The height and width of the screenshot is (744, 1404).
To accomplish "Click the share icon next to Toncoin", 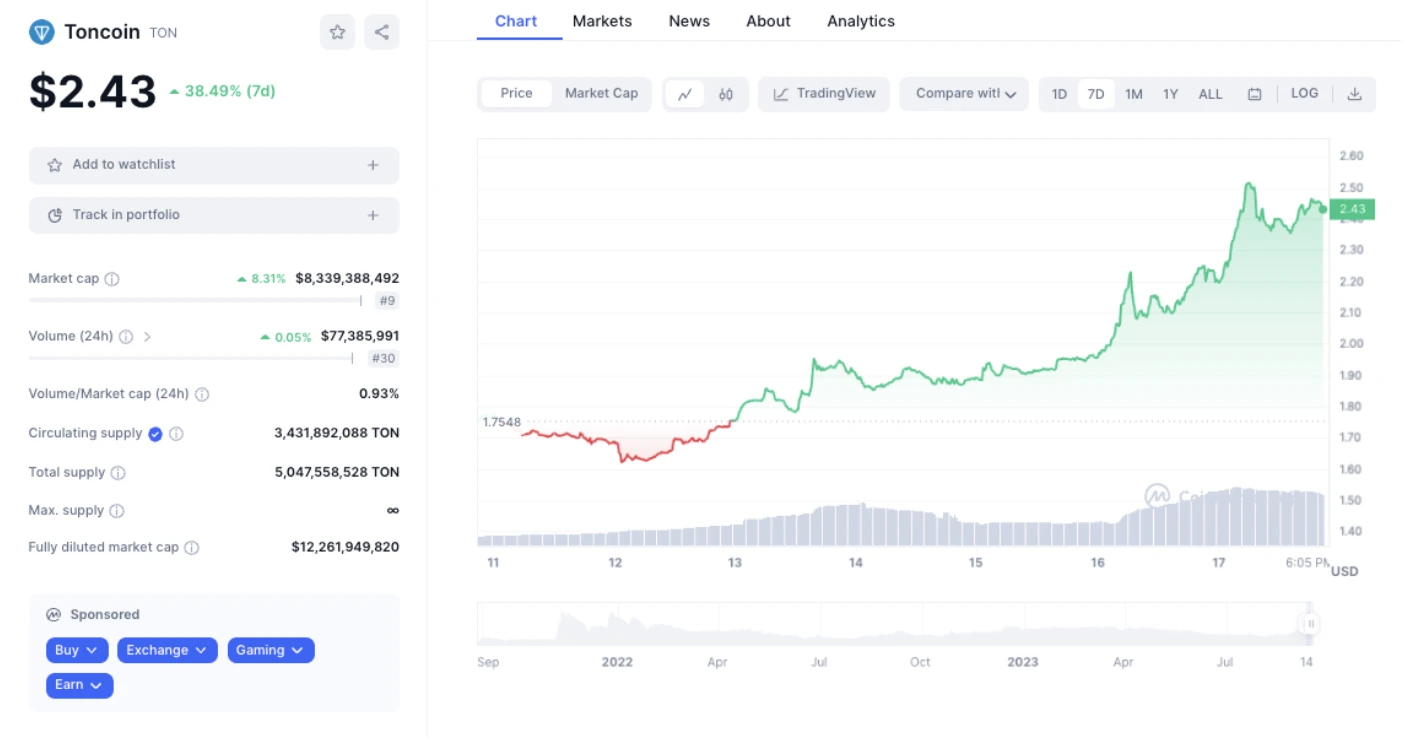I will click(381, 32).
